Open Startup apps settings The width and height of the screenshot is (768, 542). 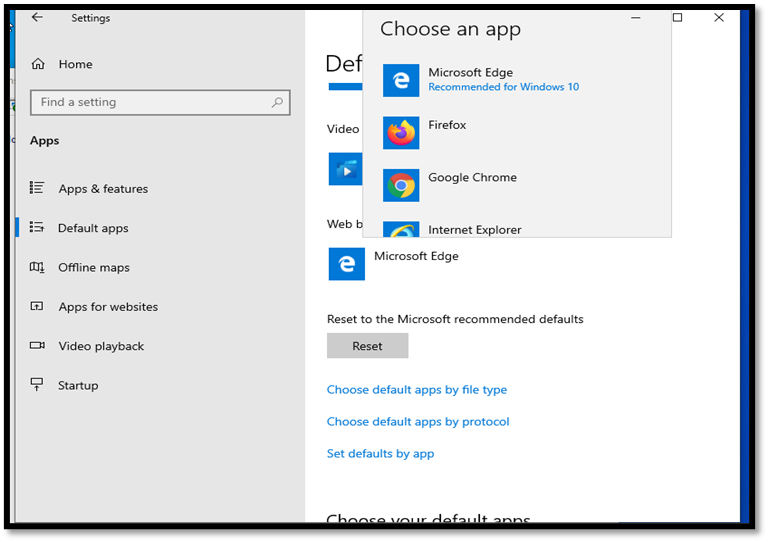pos(78,385)
